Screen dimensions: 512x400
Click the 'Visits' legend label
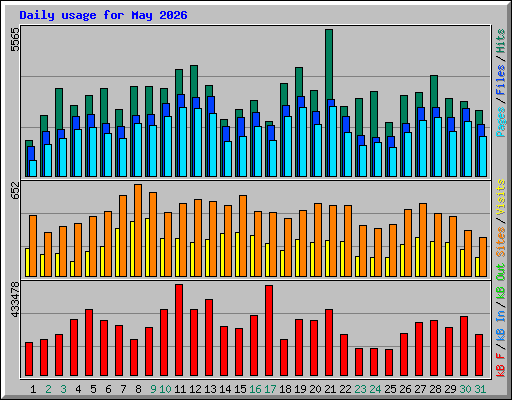point(500,198)
